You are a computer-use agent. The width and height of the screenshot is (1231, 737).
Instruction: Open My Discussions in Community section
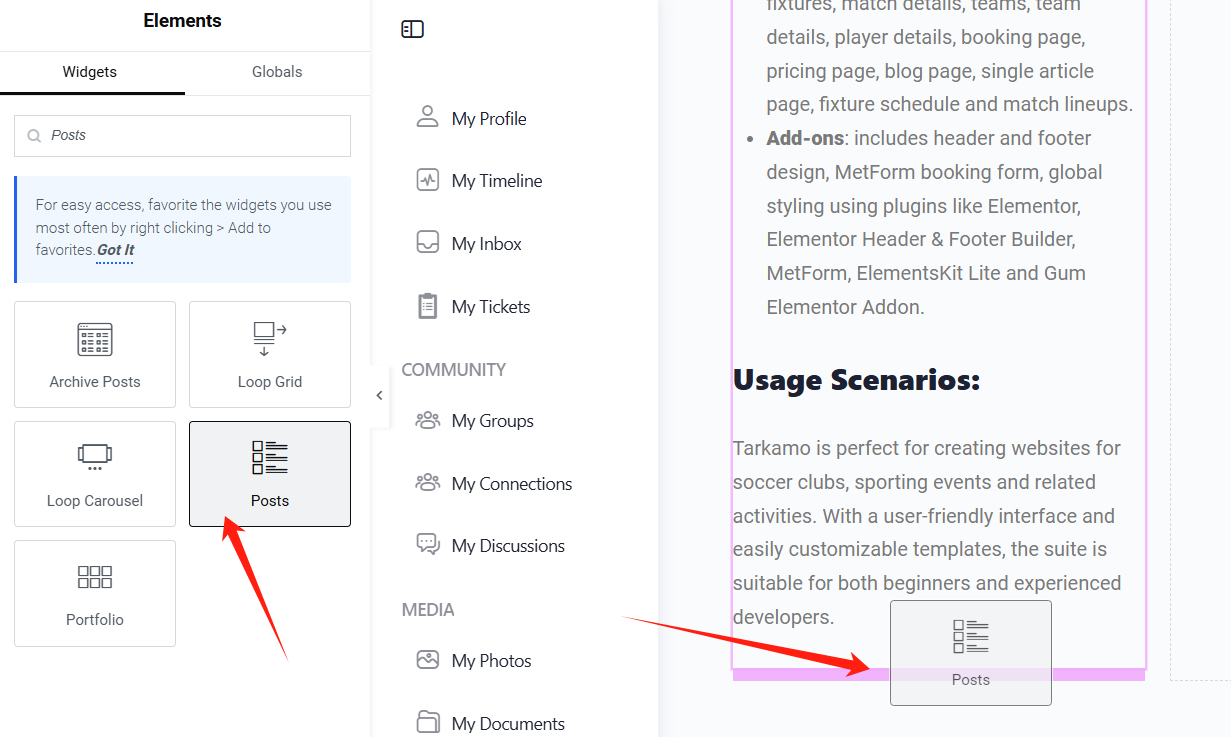(x=508, y=546)
